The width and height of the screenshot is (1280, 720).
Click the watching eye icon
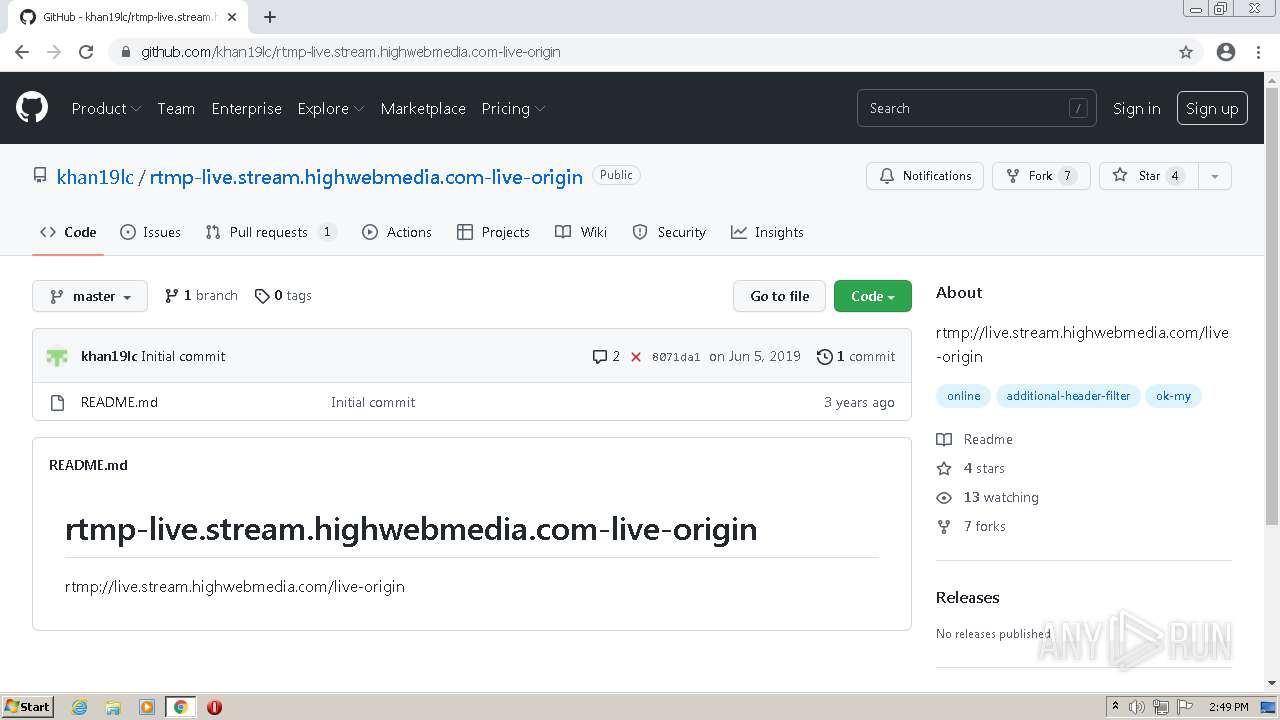(944, 497)
